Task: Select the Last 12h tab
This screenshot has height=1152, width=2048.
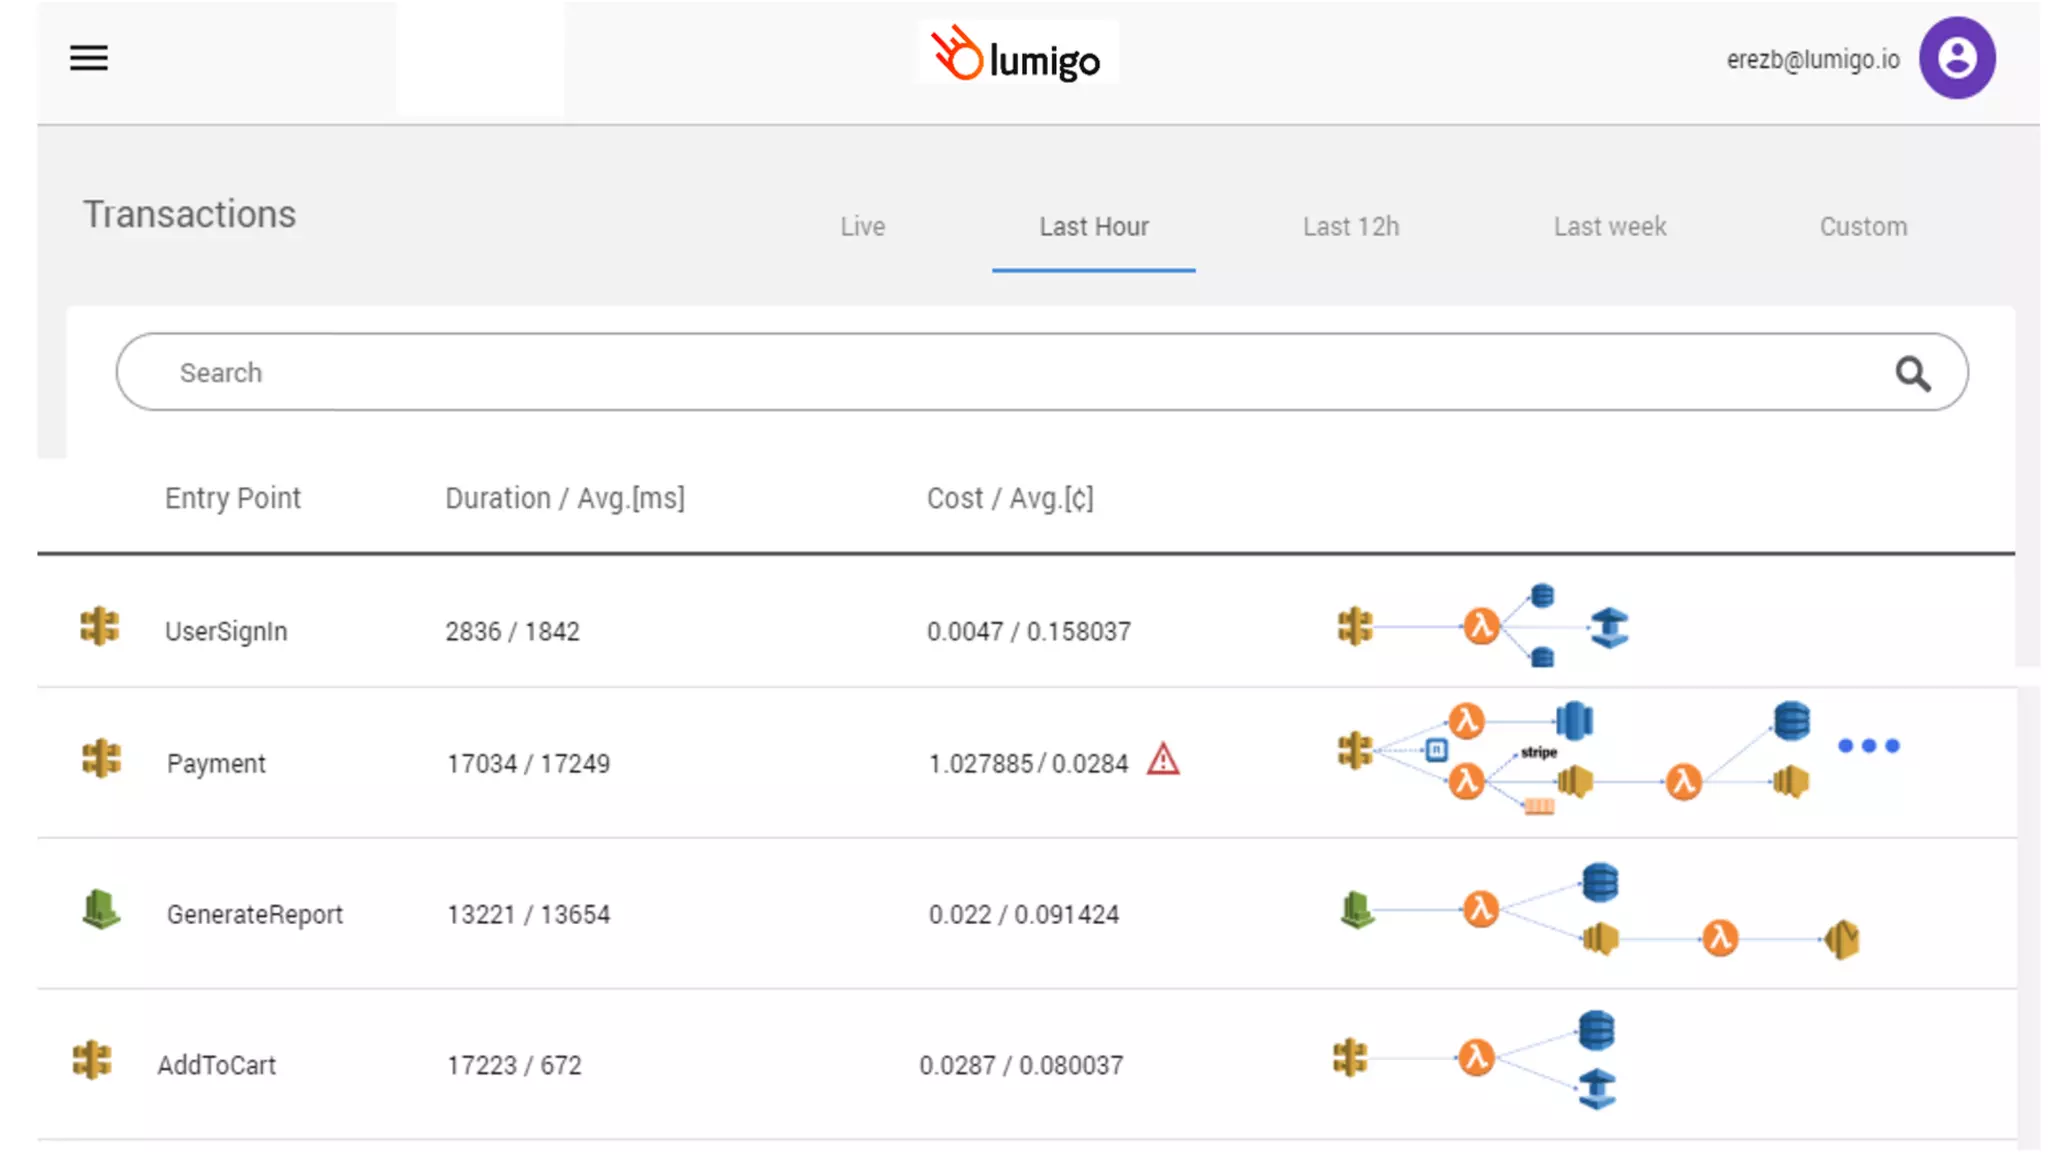Action: (1350, 227)
